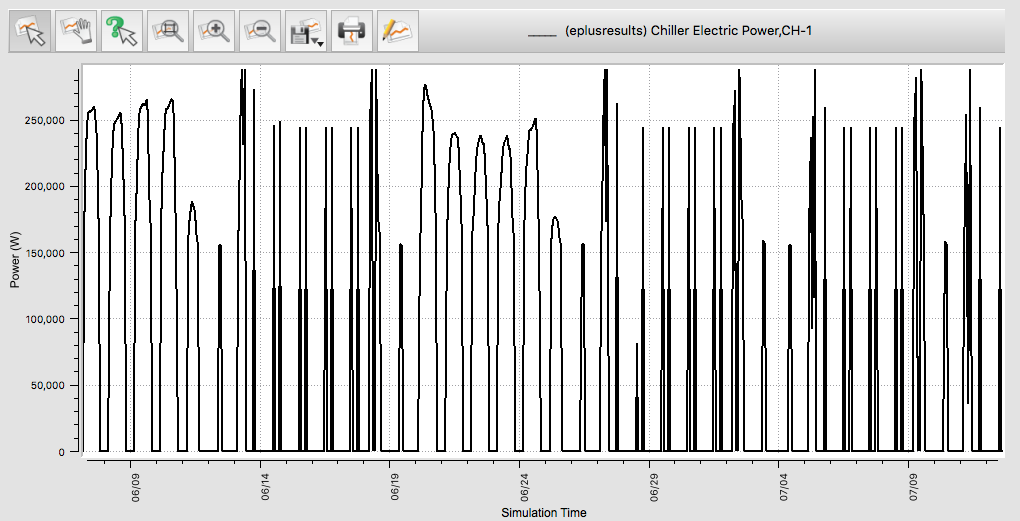Select the pointer selection tool
Image resolution: width=1020 pixels, height=521 pixels.
point(29,31)
